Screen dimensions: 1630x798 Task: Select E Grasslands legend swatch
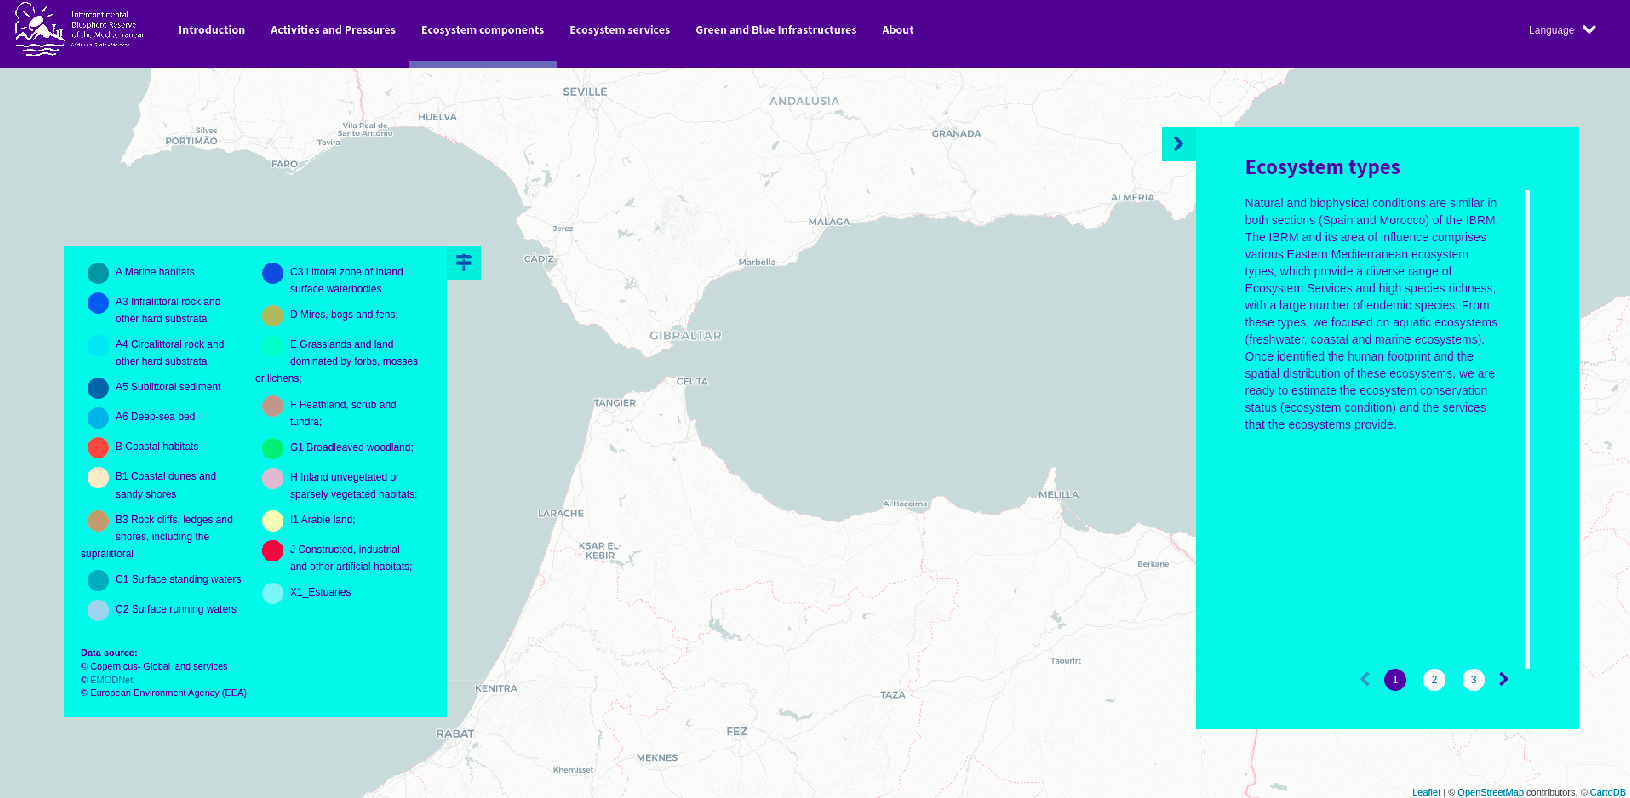tap(273, 345)
